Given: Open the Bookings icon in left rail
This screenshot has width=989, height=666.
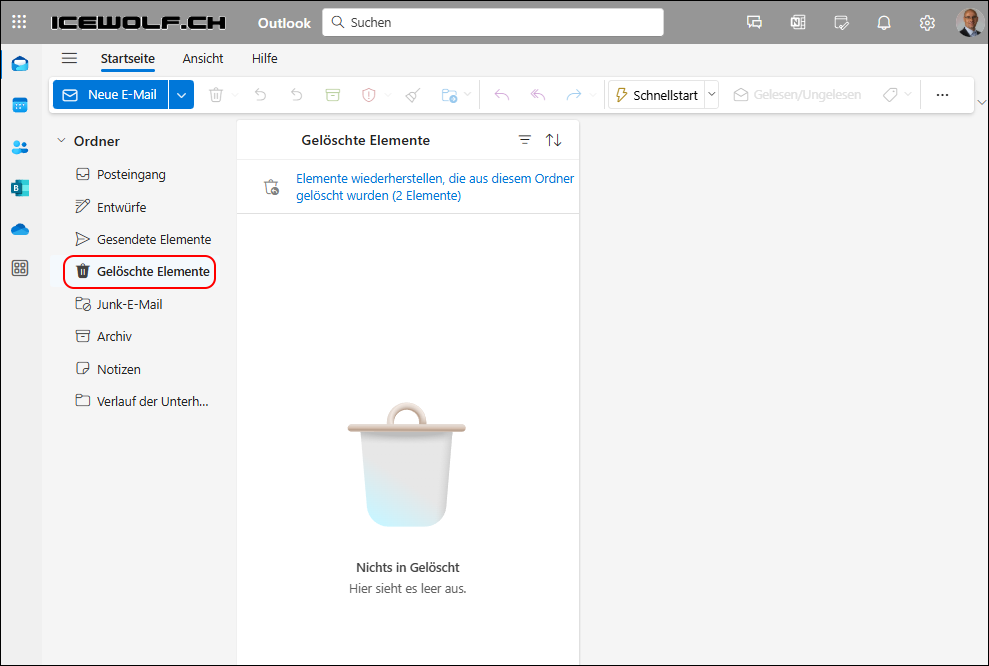Looking at the screenshot, I should pyautogui.click(x=20, y=188).
